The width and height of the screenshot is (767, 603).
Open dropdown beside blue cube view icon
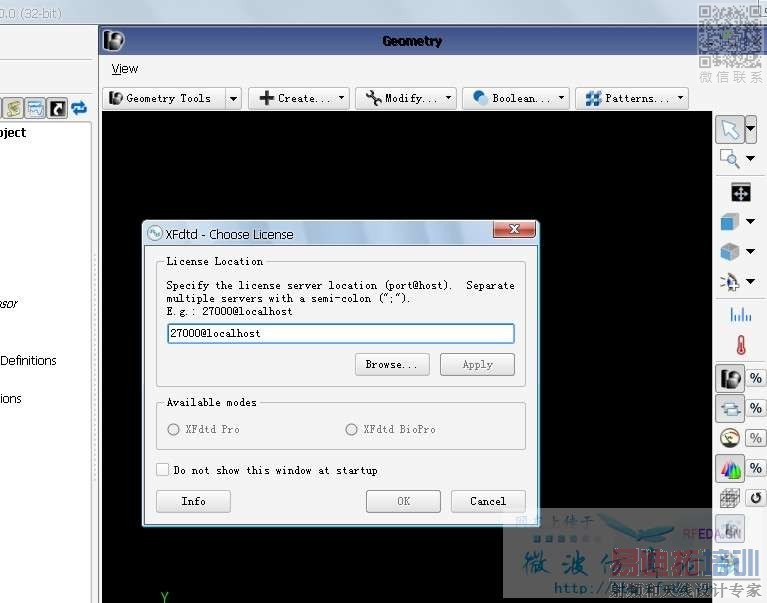(750, 222)
